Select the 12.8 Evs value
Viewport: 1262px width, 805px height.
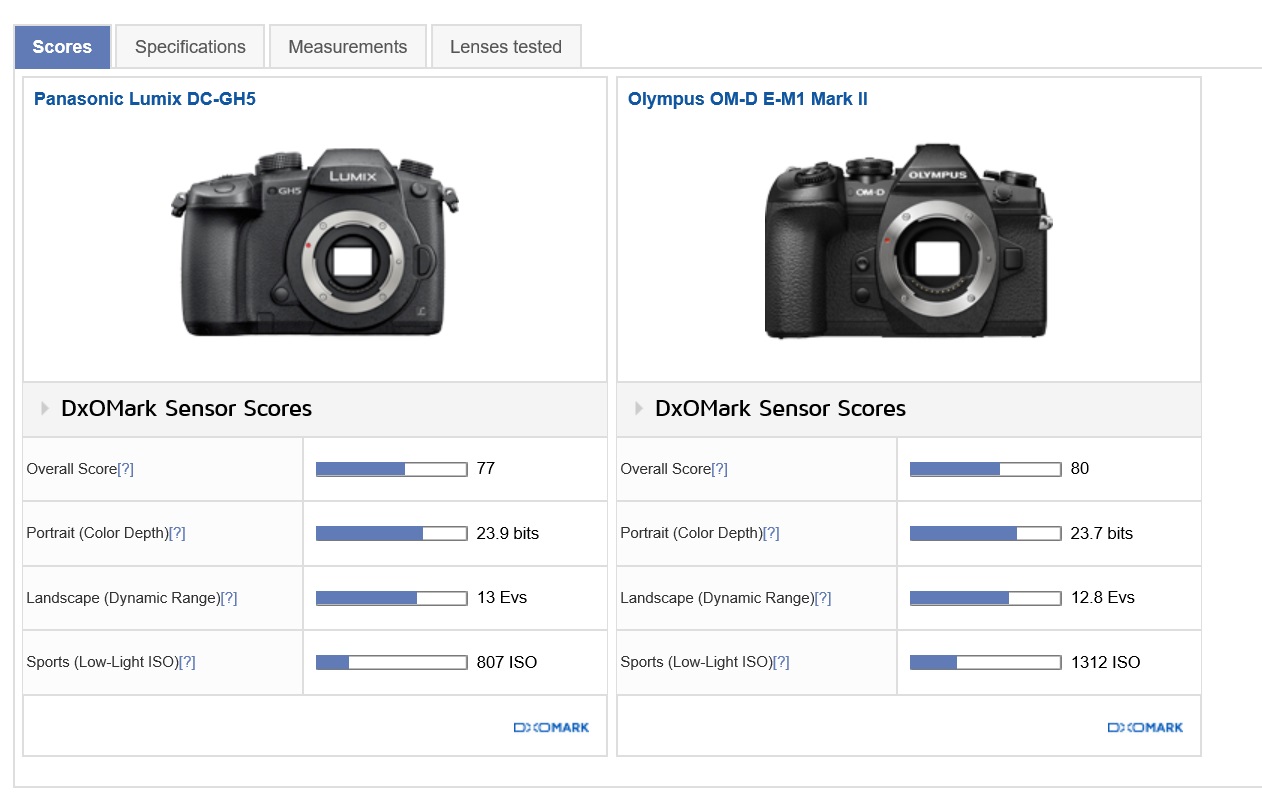point(1103,598)
